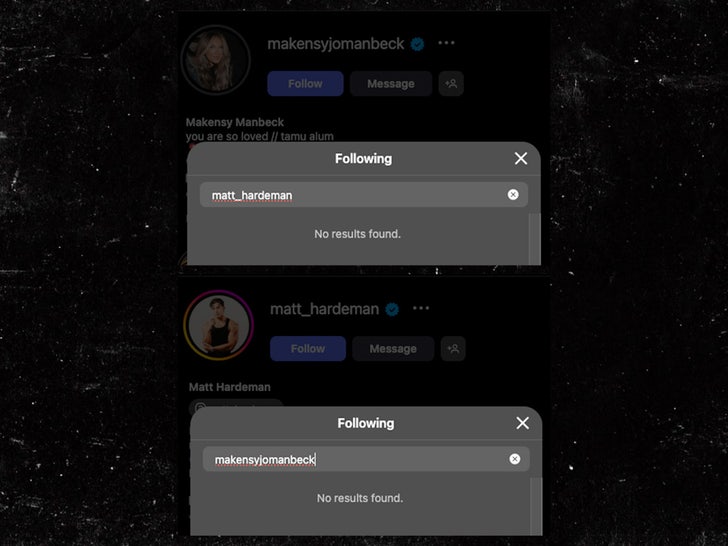This screenshot has width=728, height=546.
Task: Follow matt_hardeman
Action: [x=308, y=349]
